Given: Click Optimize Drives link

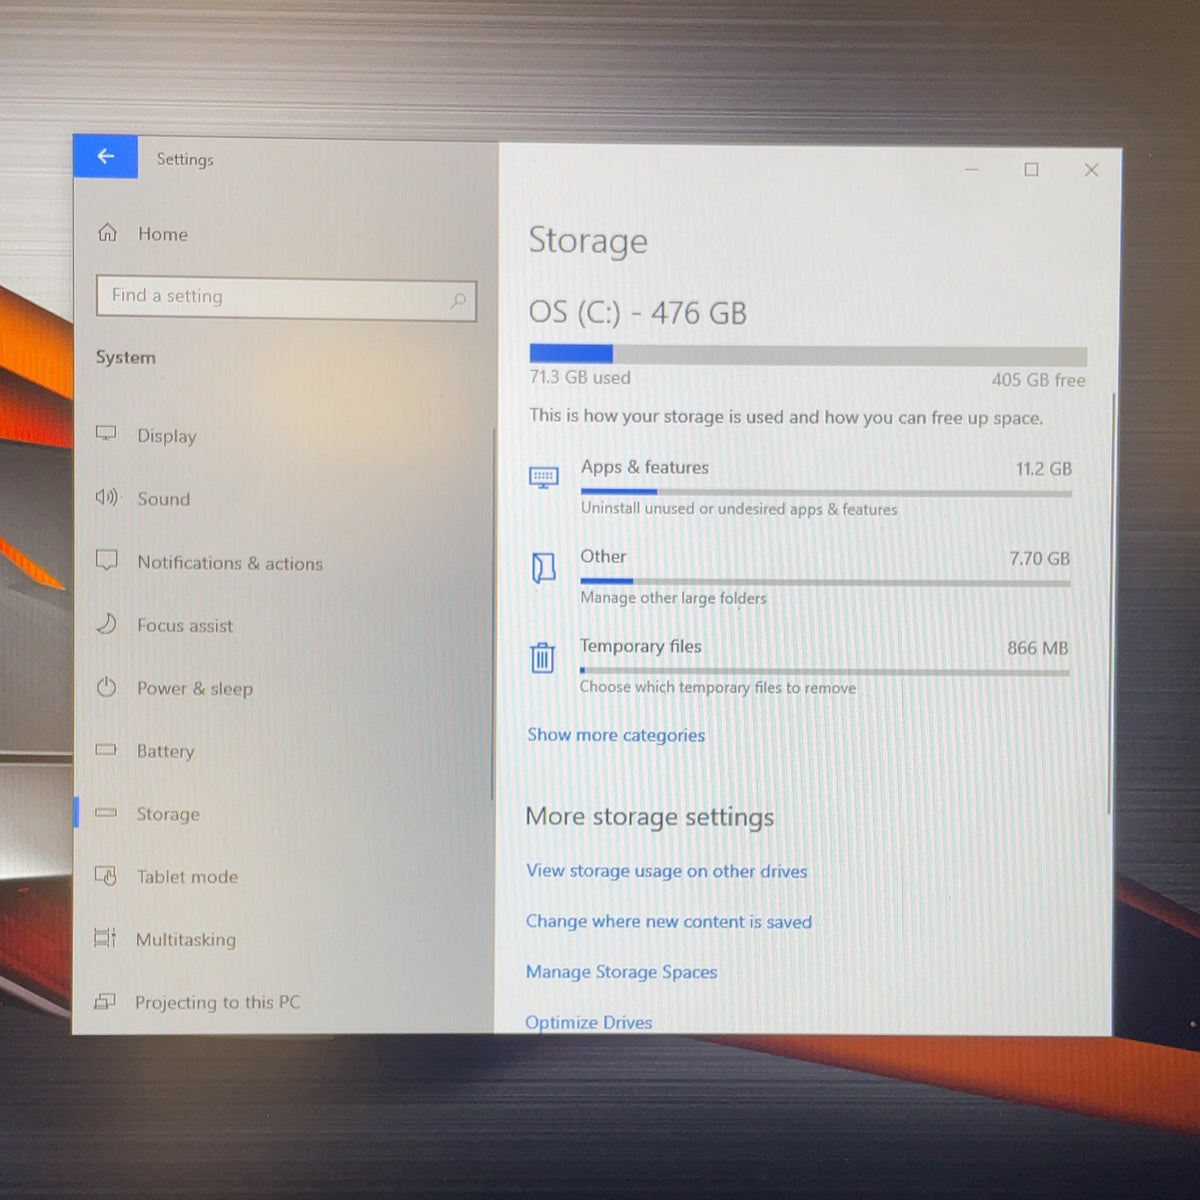Looking at the screenshot, I should [x=589, y=1022].
